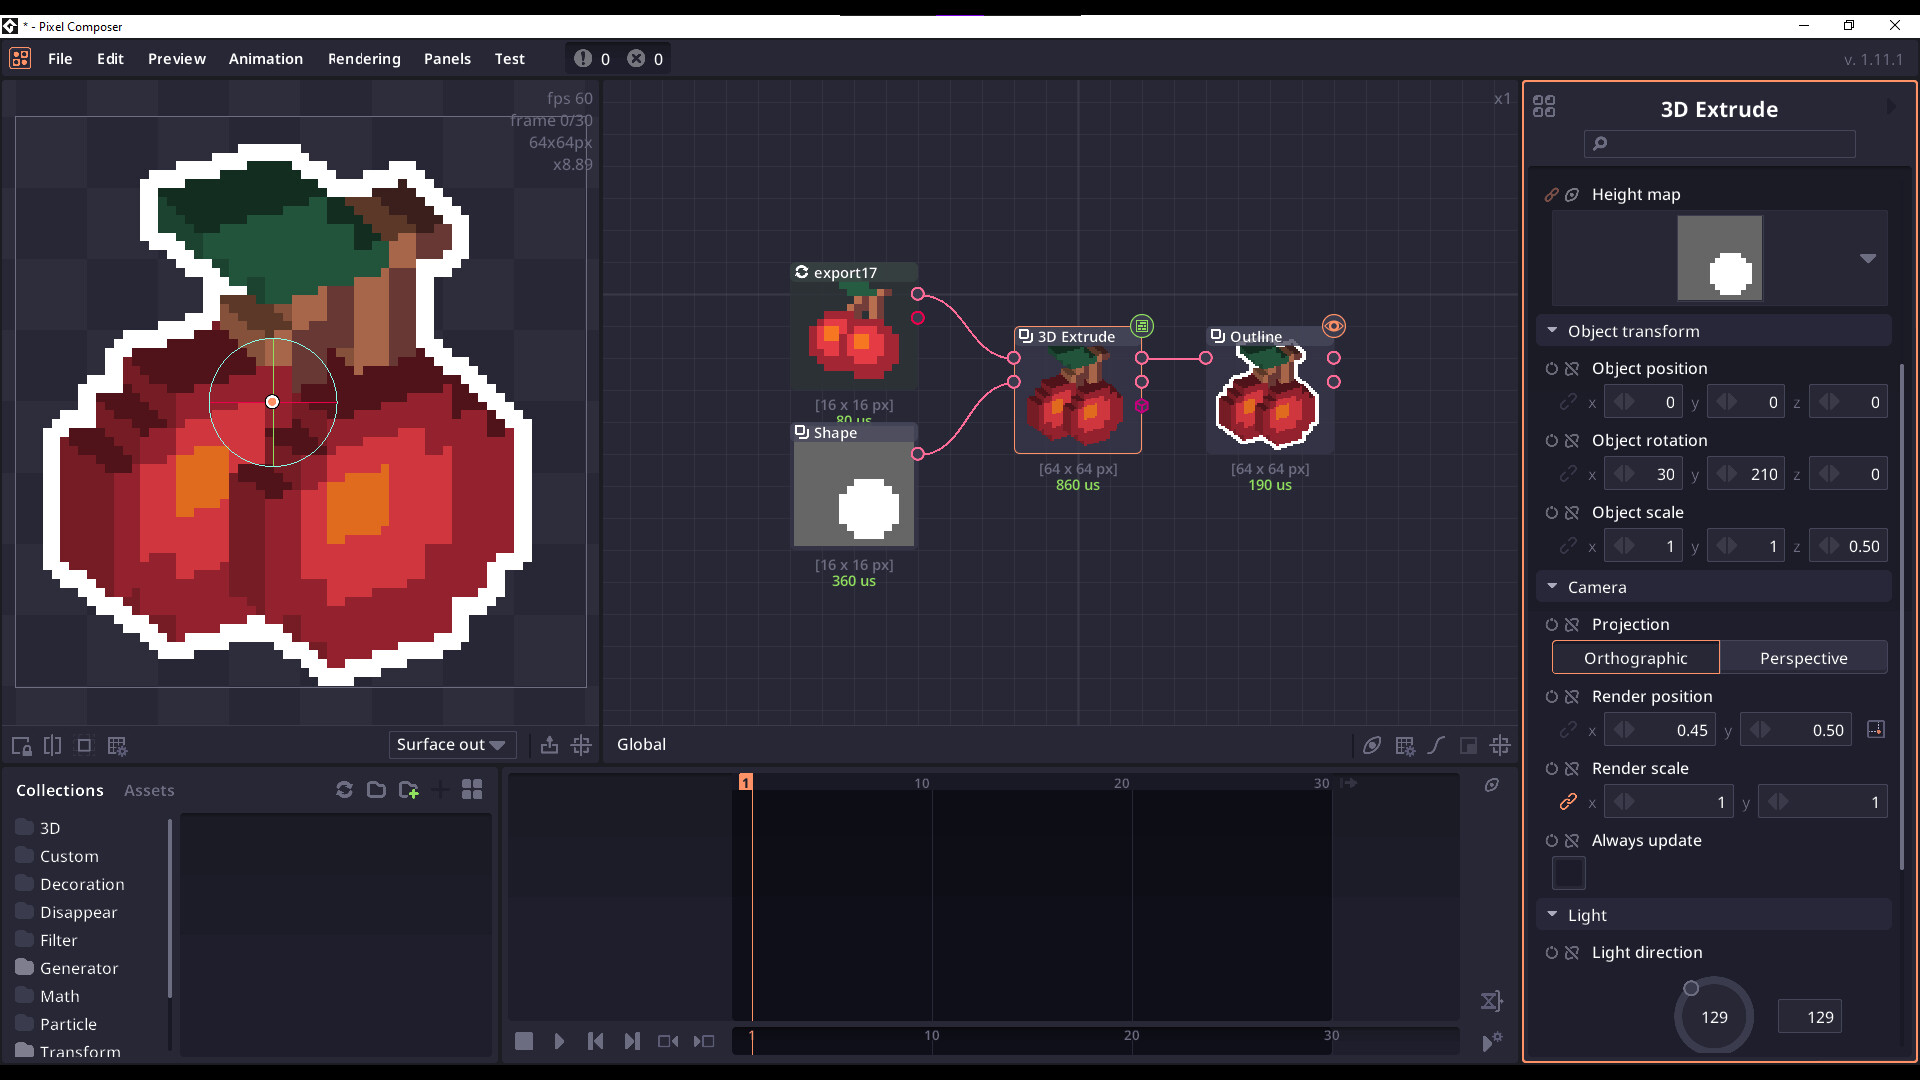The height and width of the screenshot is (1080, 1920).
Task: Switch to the Assets tab
Action: point(149,790)
